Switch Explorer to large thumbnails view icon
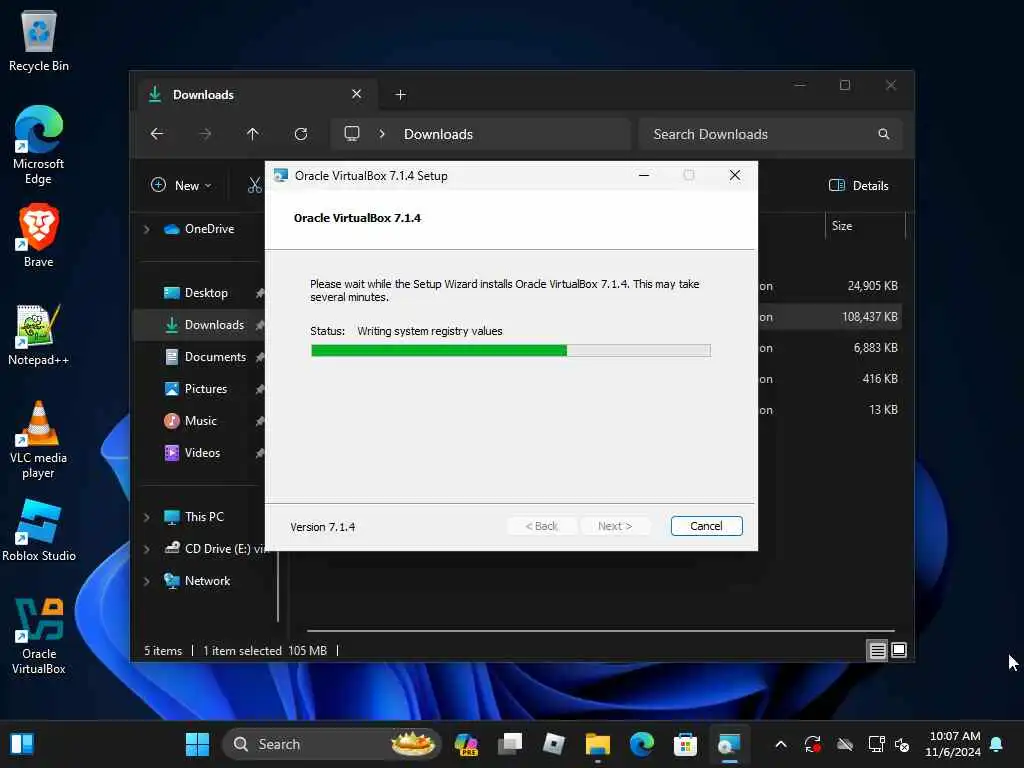Image resolution: width=1024 pixels, height=768 pixels. point(899,650)
